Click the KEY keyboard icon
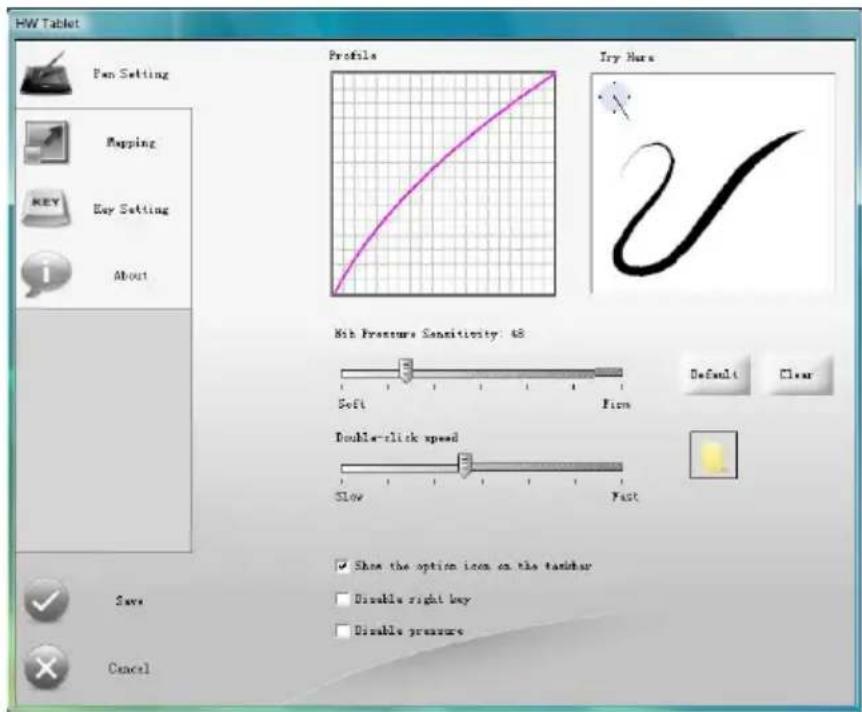862x712 pixels. click(46, 208)
